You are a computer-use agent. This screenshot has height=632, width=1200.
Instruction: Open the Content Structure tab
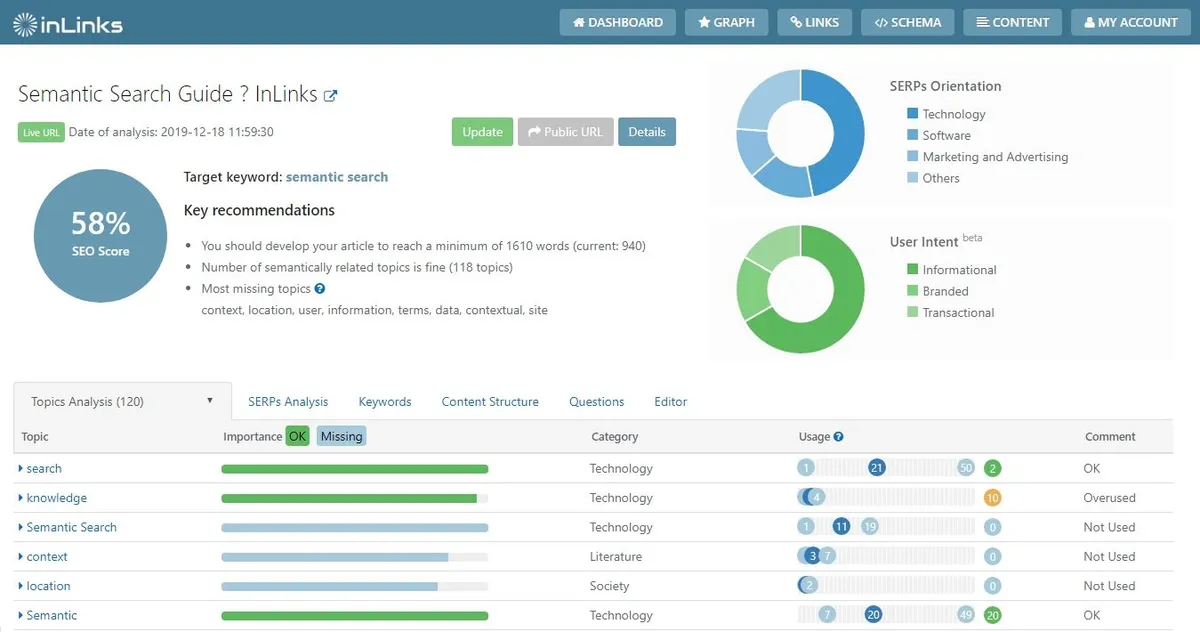(x=490, y=402)
